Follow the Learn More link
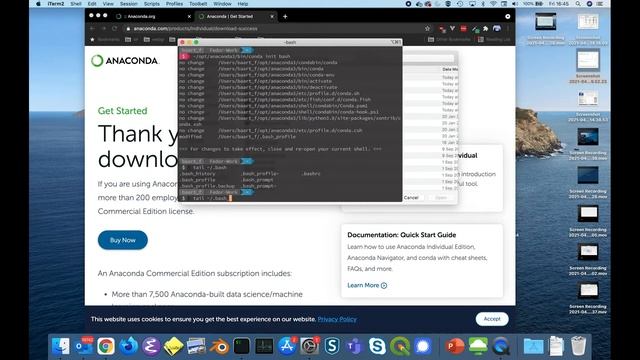 pos(367,285)
